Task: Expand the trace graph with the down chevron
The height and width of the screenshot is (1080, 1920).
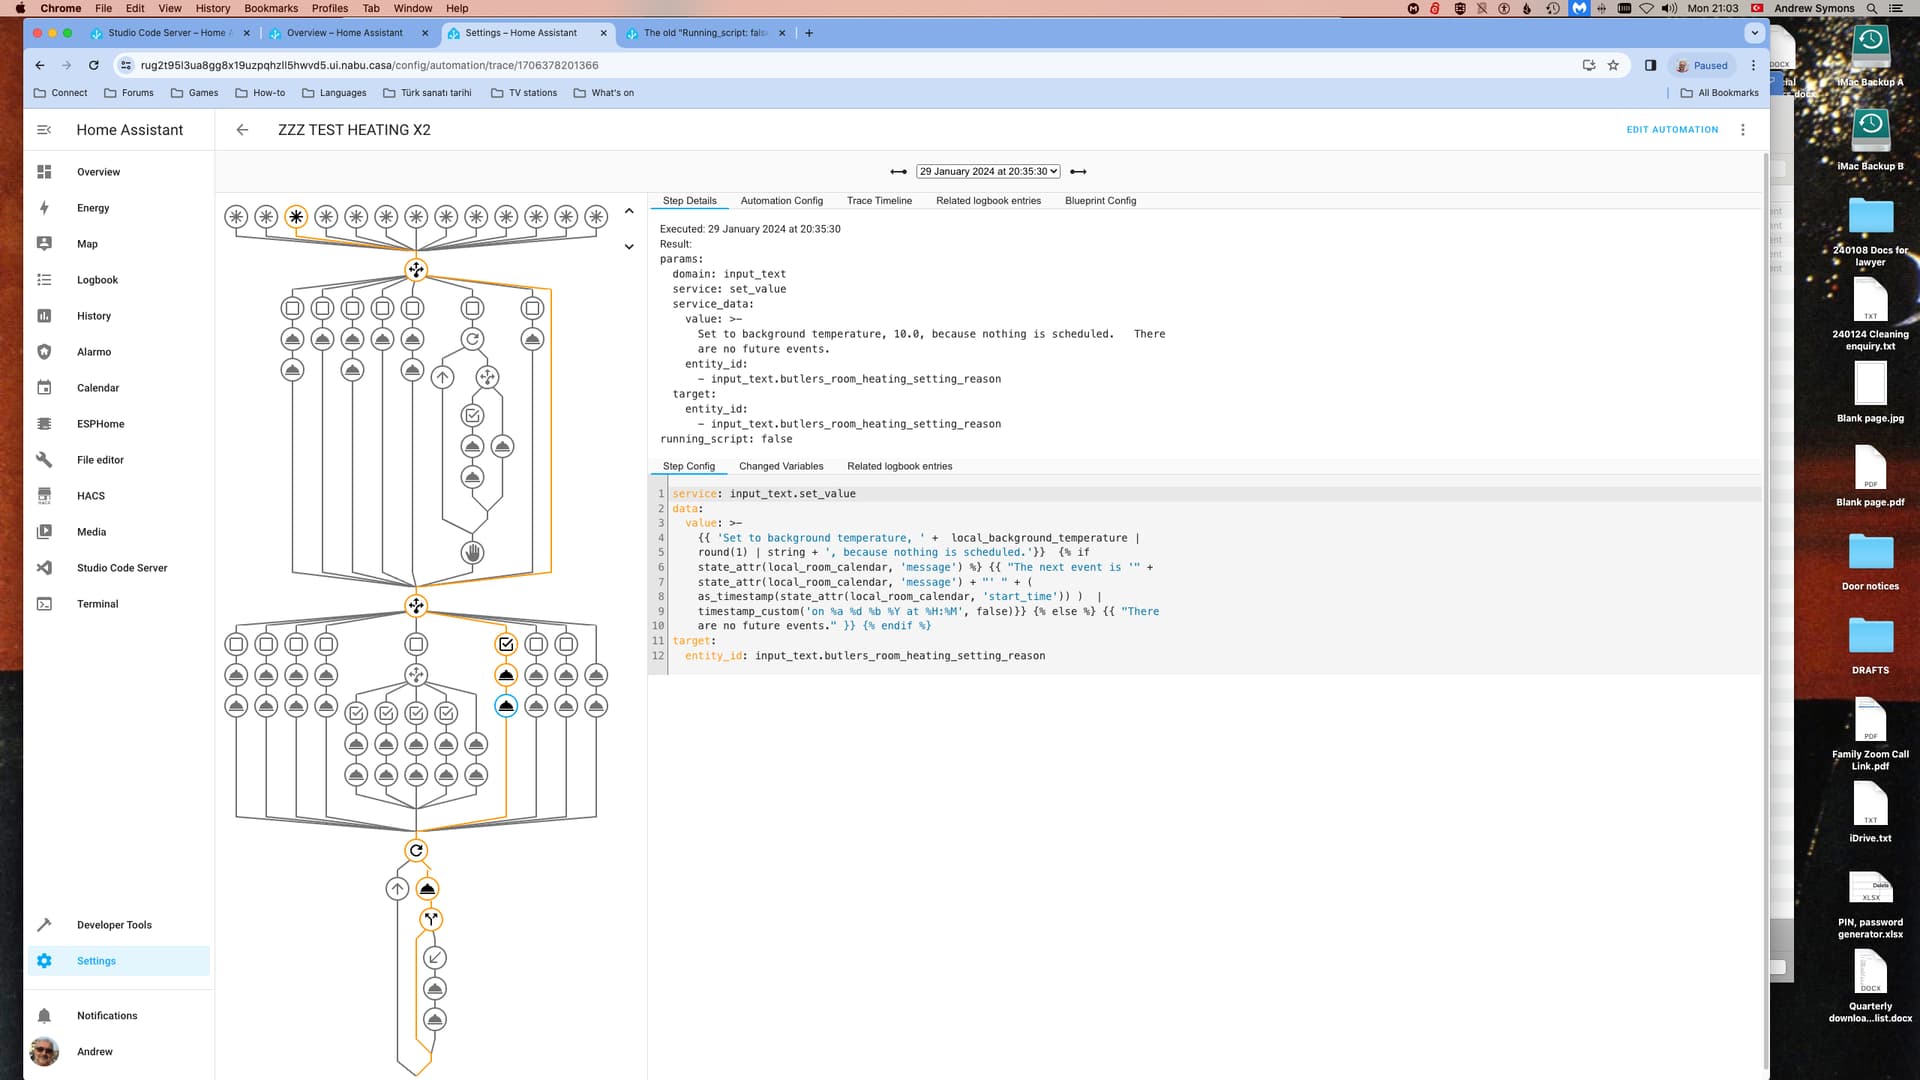Action: (629, 246)
